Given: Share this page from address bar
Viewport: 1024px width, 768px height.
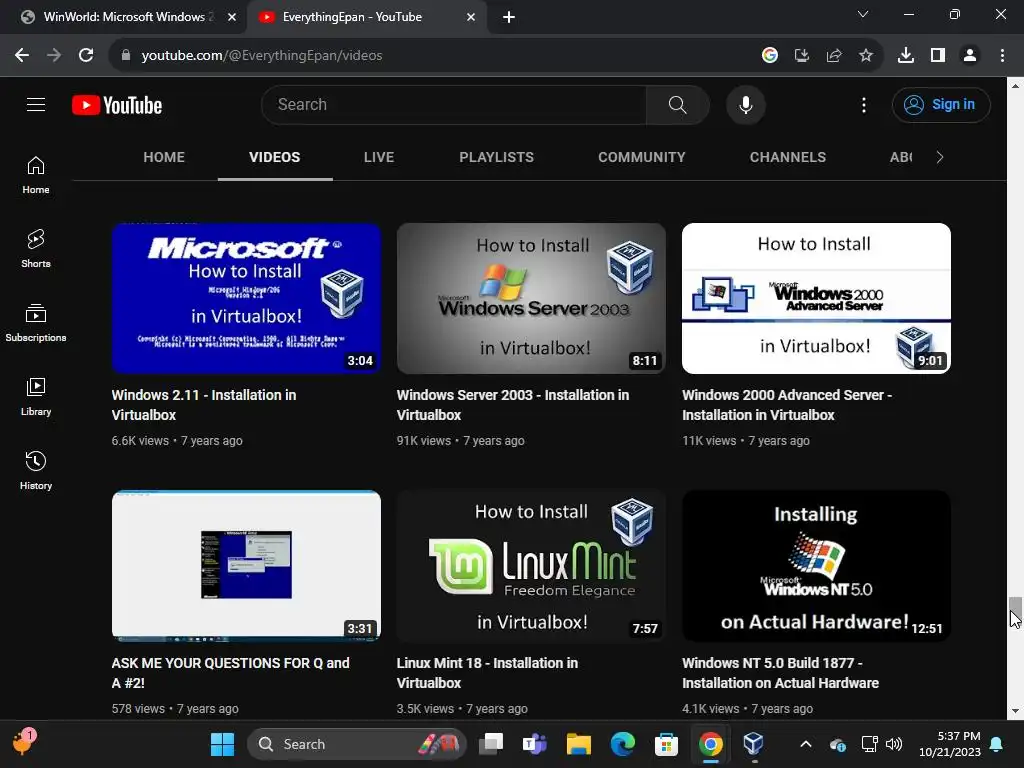Looking at the screenshot, I should 833,56.
